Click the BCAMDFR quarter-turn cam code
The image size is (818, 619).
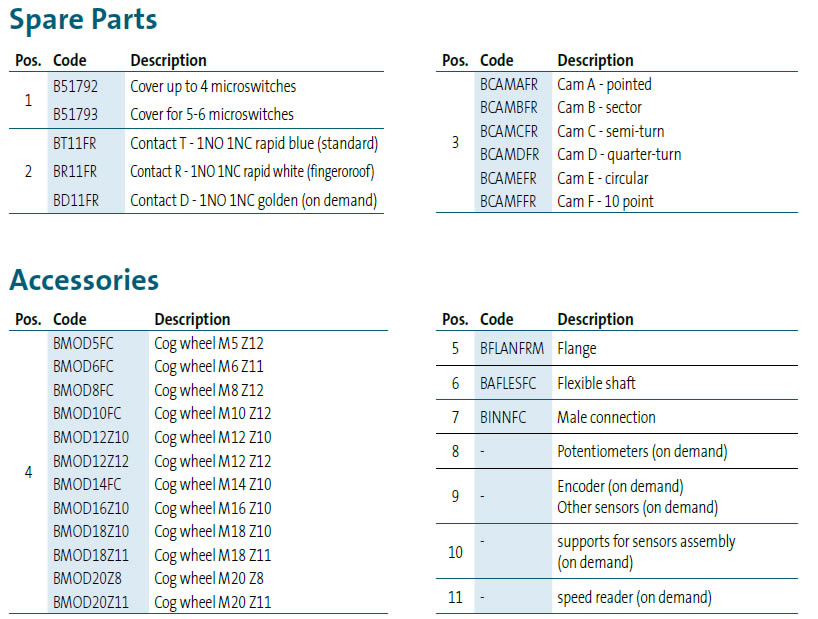[x=509, y=154]
